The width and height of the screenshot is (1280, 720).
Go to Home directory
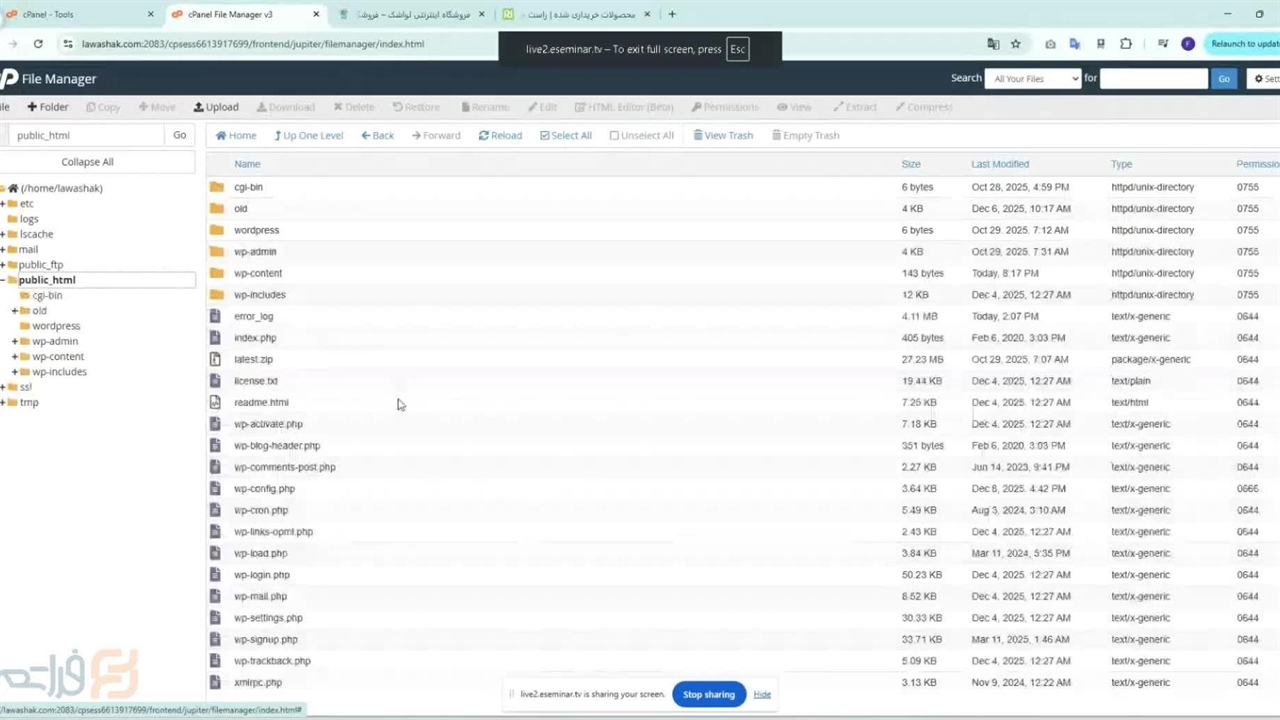click(236, 135)
